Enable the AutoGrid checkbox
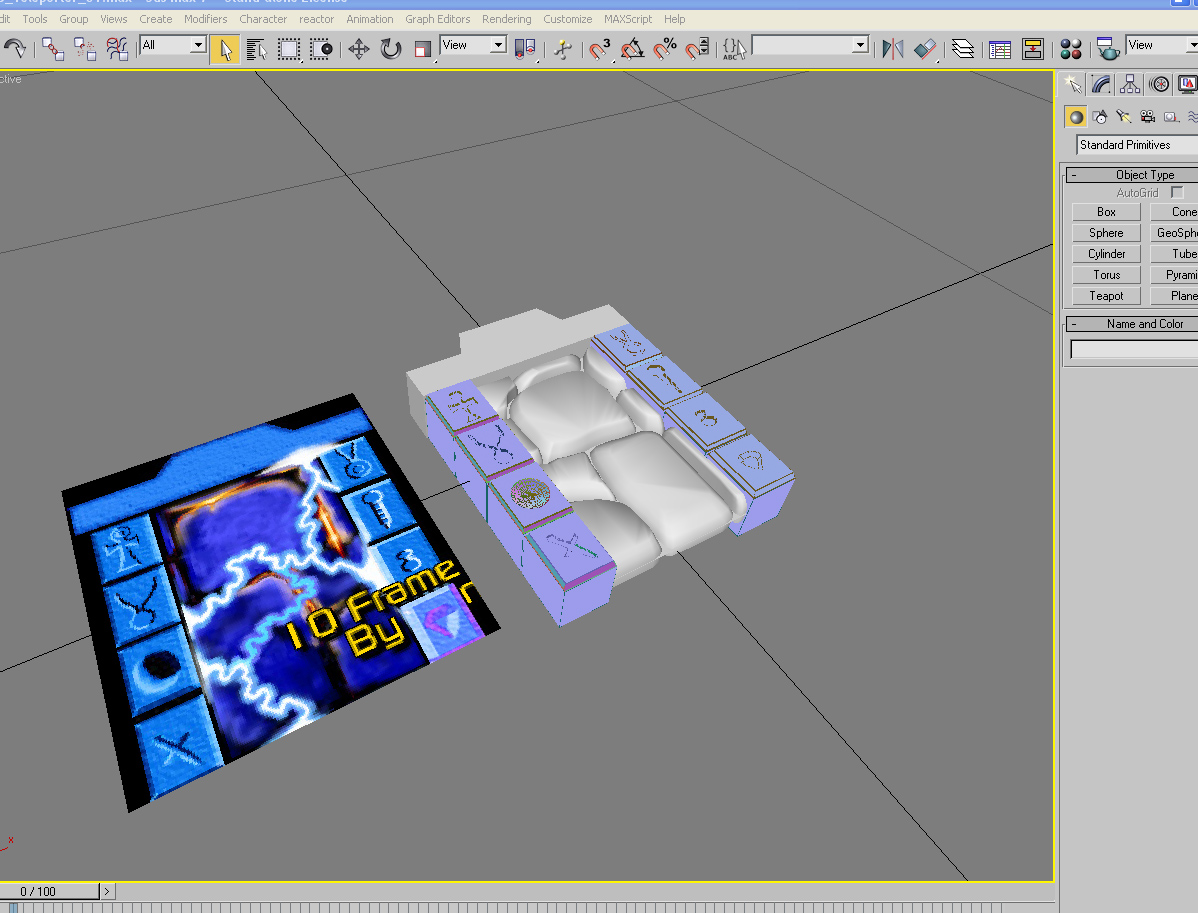1198x913 pixels. click(1177, 193)
